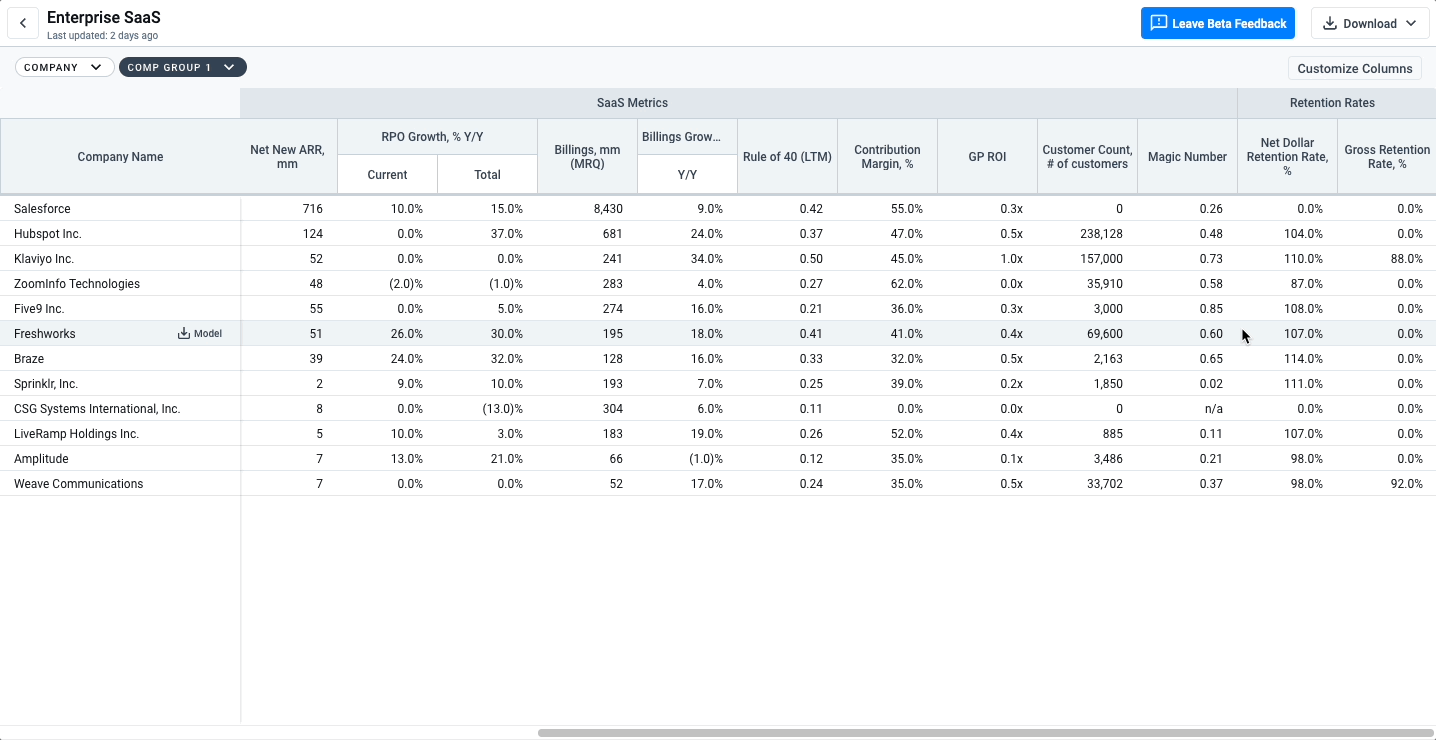Select the Salesforce row name
The width and height of the screenshot is (1436, 740).
(x=42, y=209)
